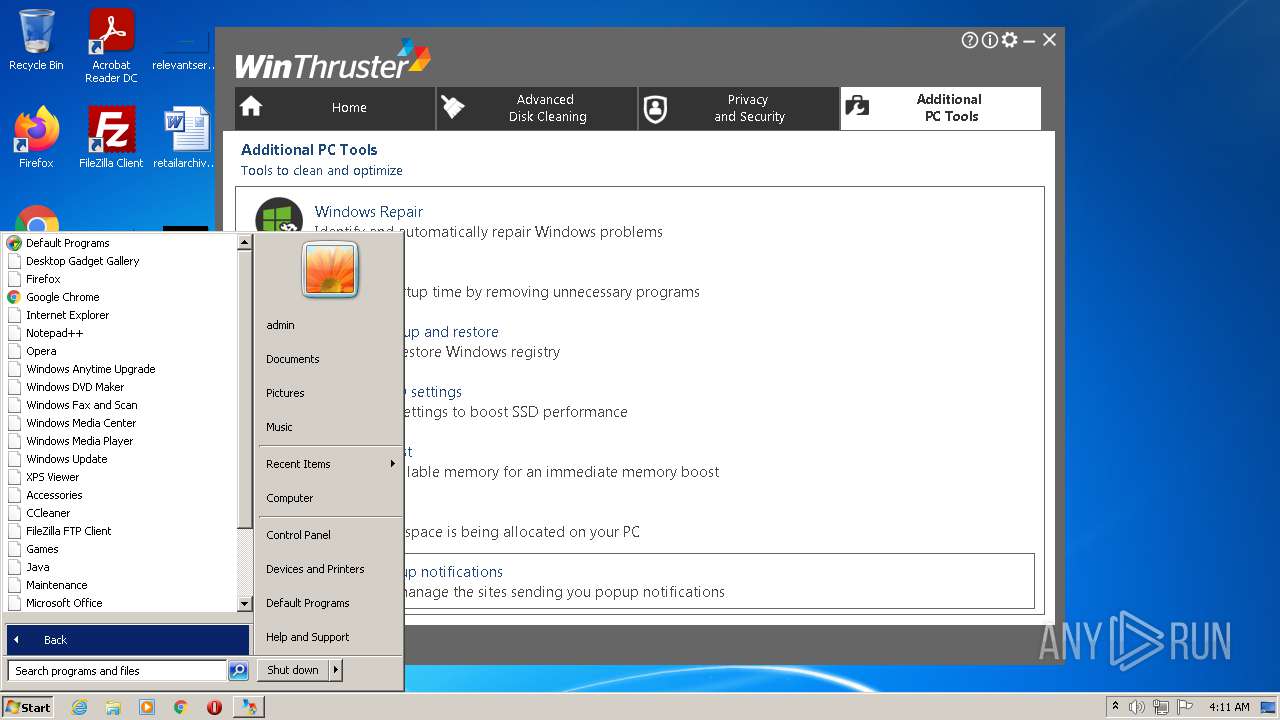Expand the CCleaner folder
The width and height of the screenshot is (1280, 720).
coord(120,513)
